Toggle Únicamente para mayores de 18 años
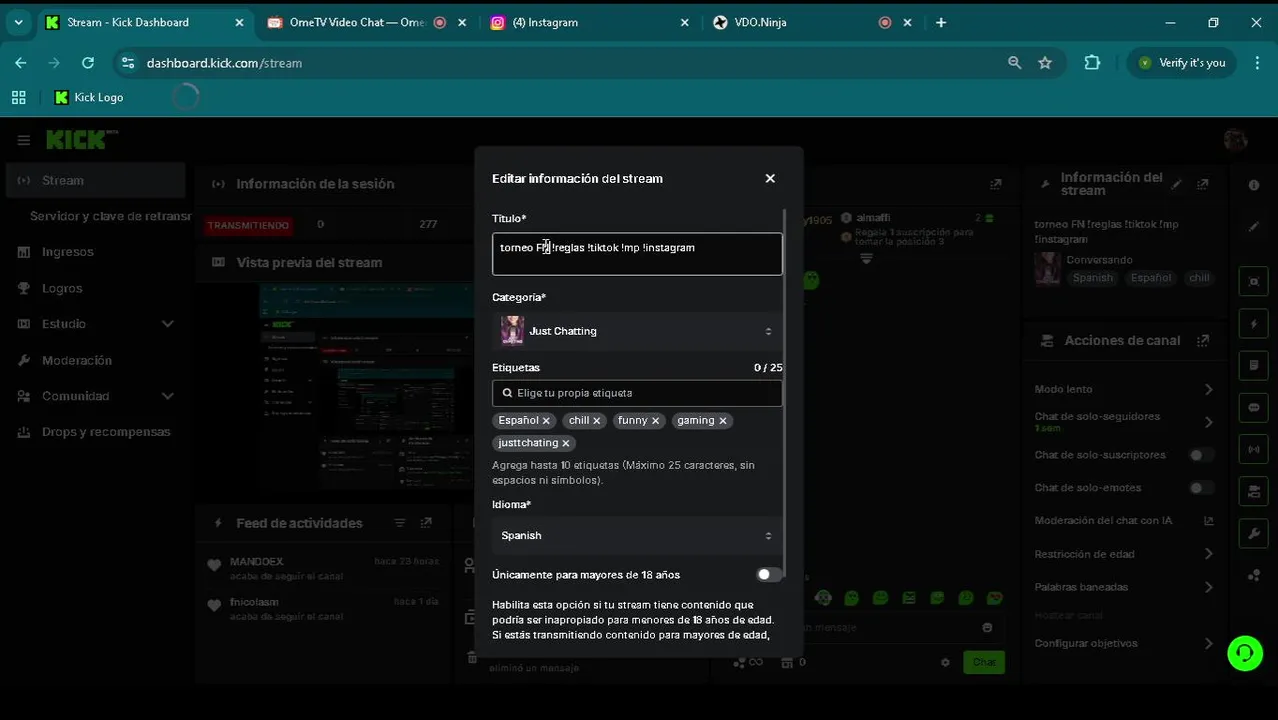This screenshot has width=1278, height=720. point(769,575)
